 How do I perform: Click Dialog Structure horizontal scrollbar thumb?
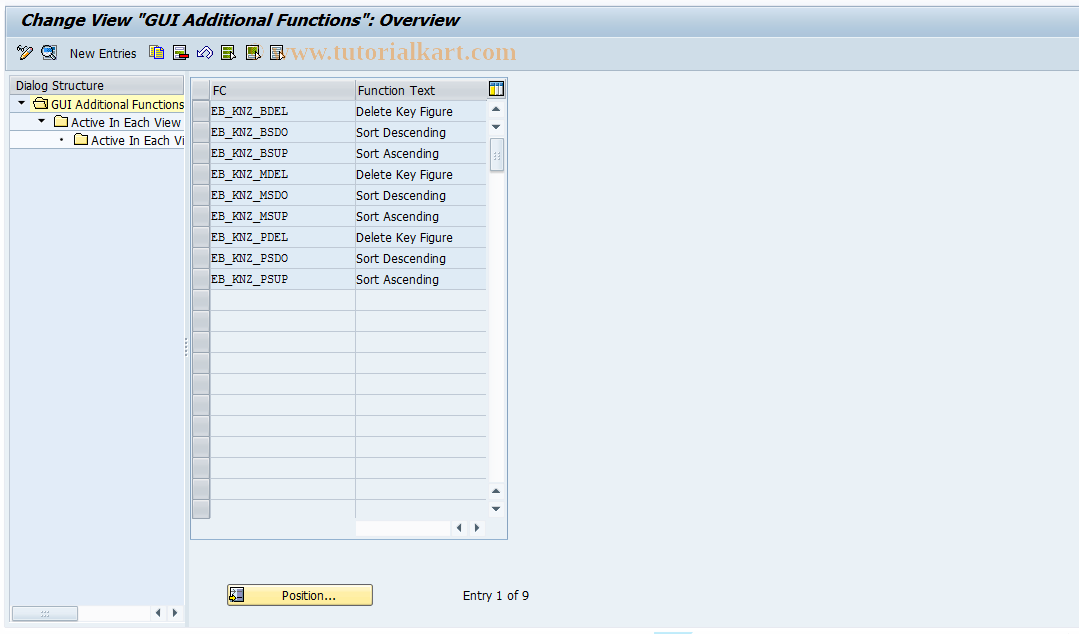tap(45, 613)
